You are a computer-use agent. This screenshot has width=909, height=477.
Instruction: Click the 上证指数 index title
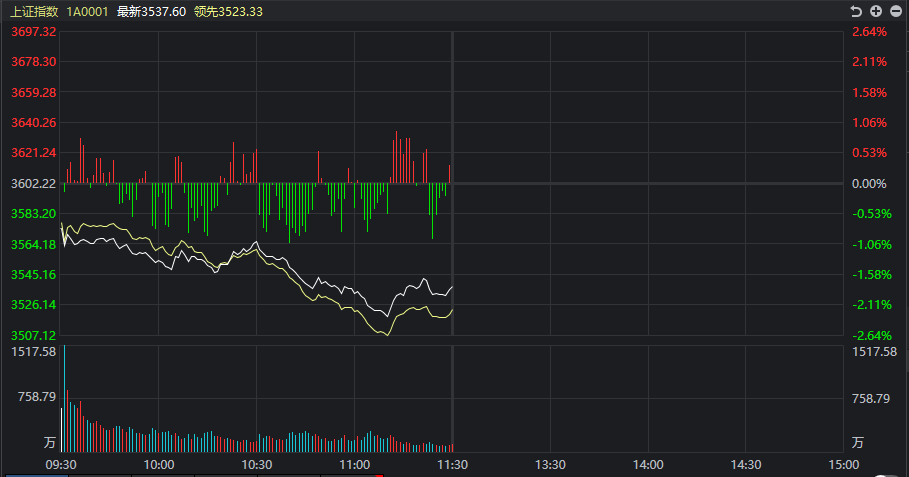[x=35, y=12]
